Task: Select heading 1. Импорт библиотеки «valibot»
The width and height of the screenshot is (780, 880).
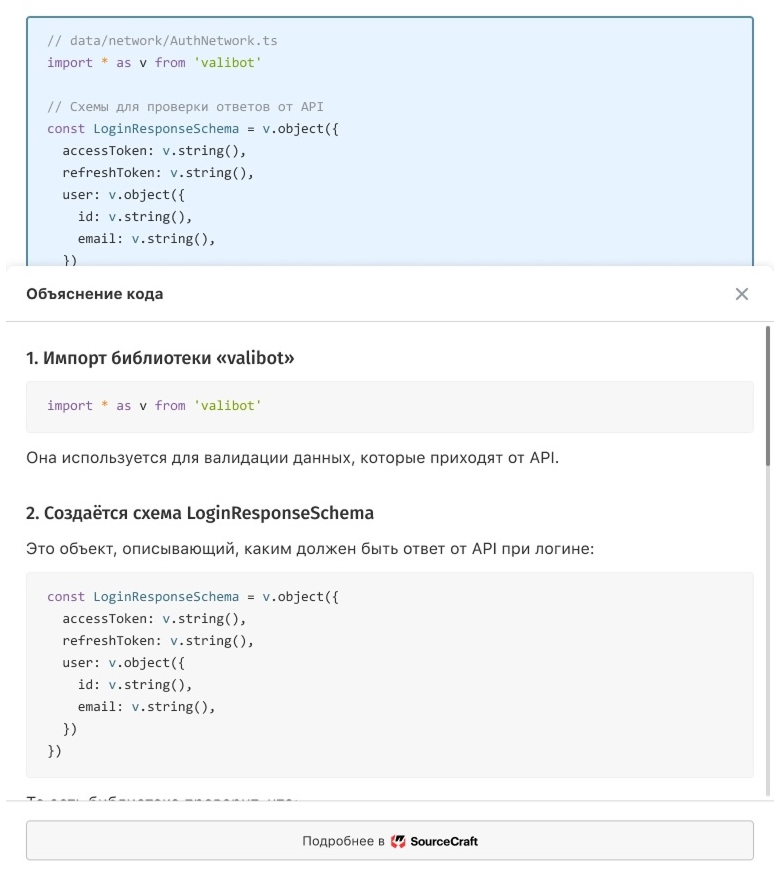Action: (160, 358)
